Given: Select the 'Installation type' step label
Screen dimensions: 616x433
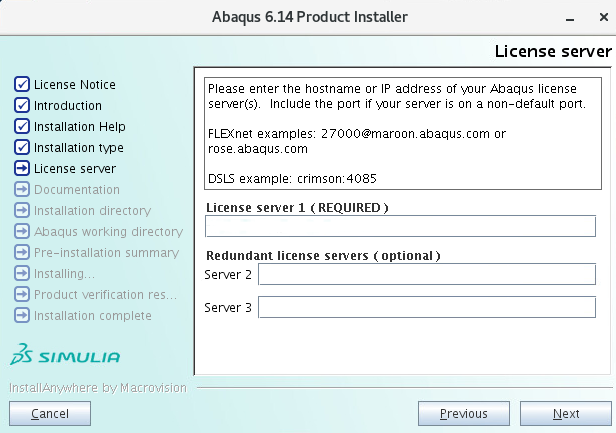Looking at the screenshot, I should click(79, 148).
